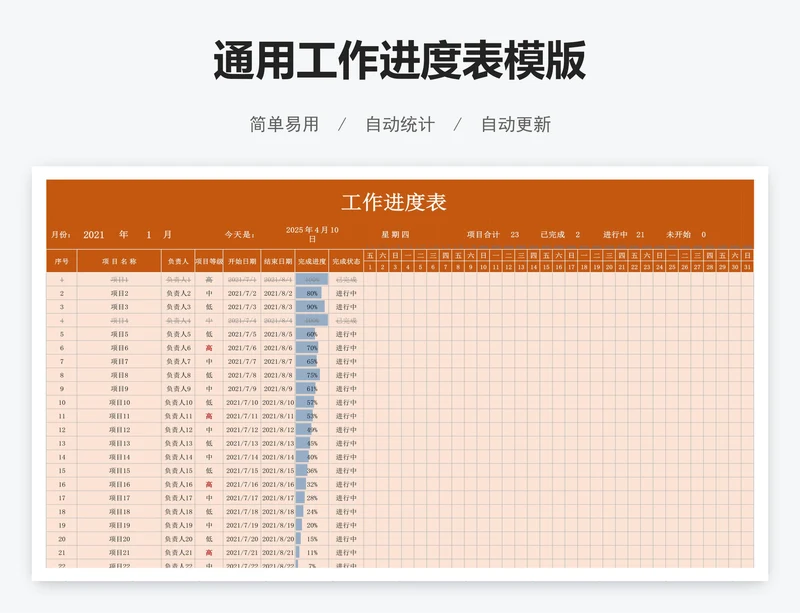Select the 负责人3 cell
The width and height of the screenshot is (800, 613).
coord(178,307)
